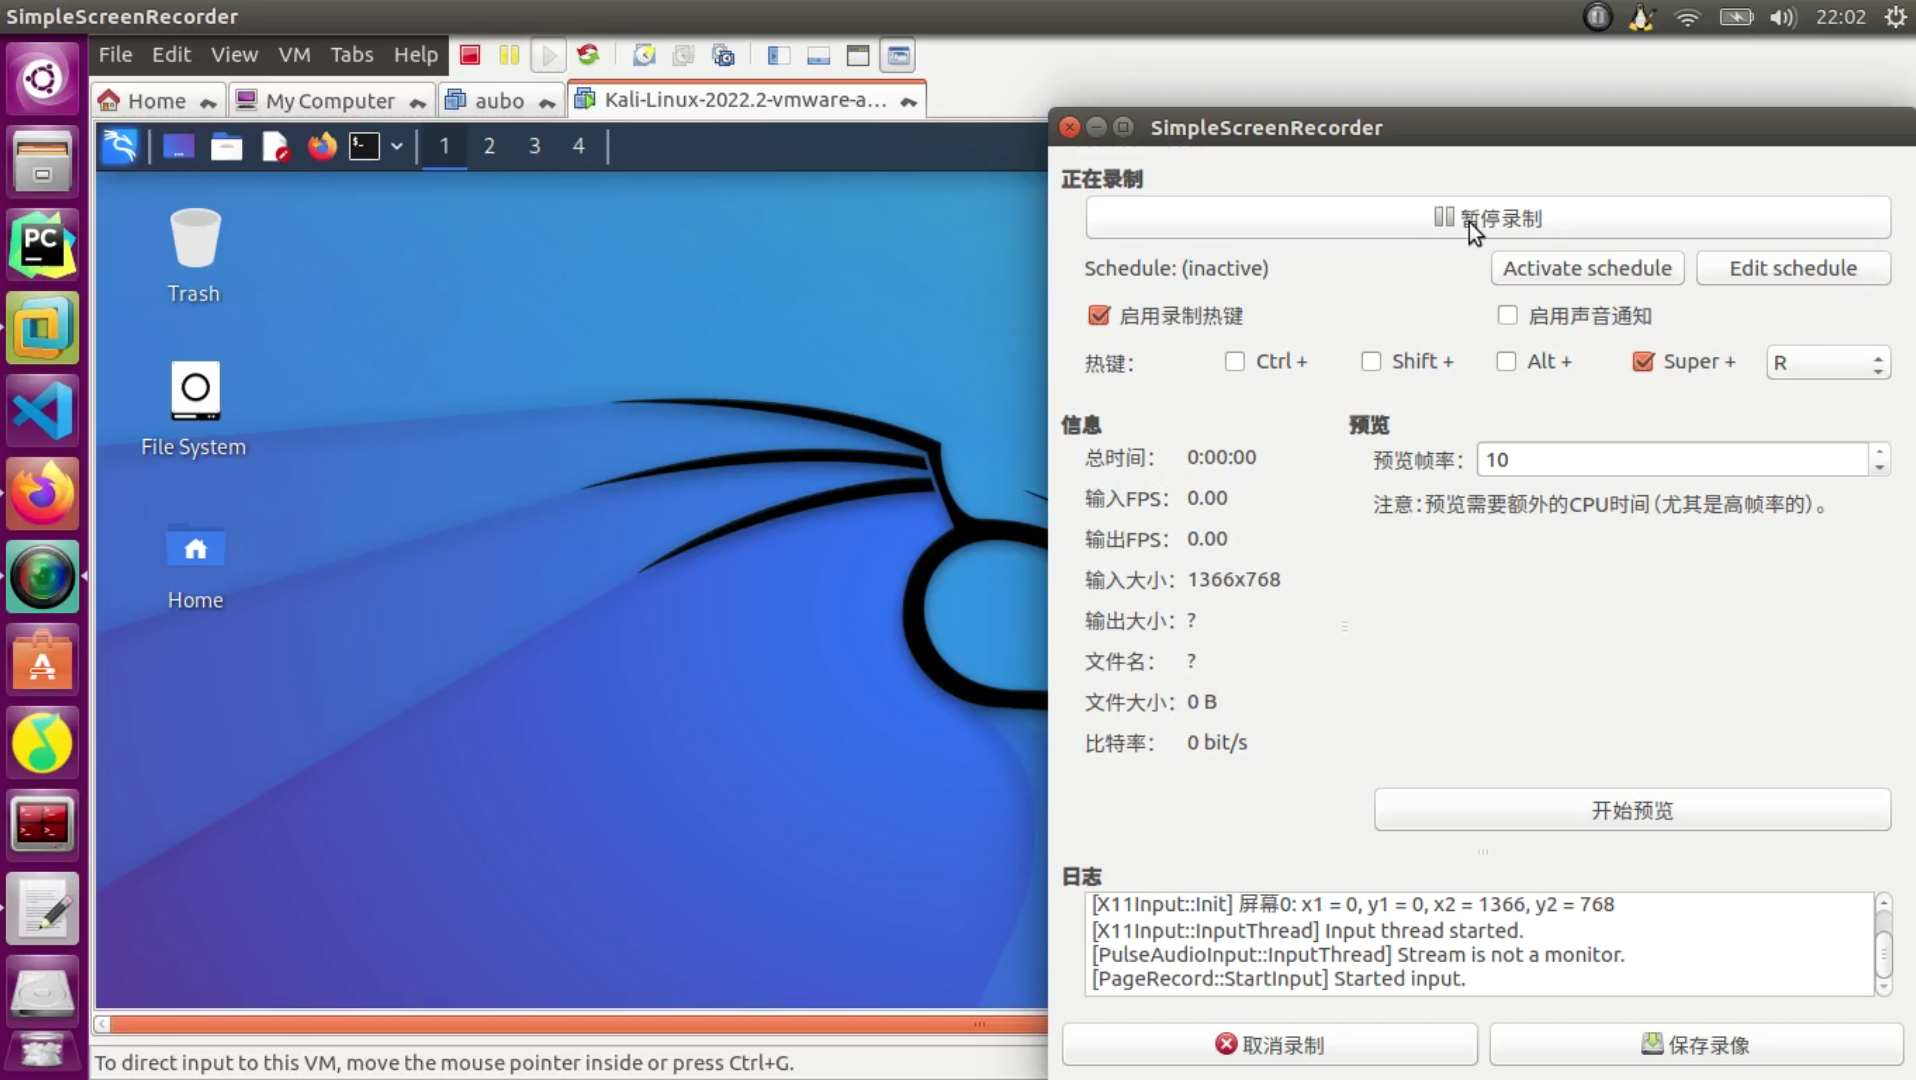Open the snapshot manager icon
This screenshot has width=1916, height=1080.
(x=723, y=55)
